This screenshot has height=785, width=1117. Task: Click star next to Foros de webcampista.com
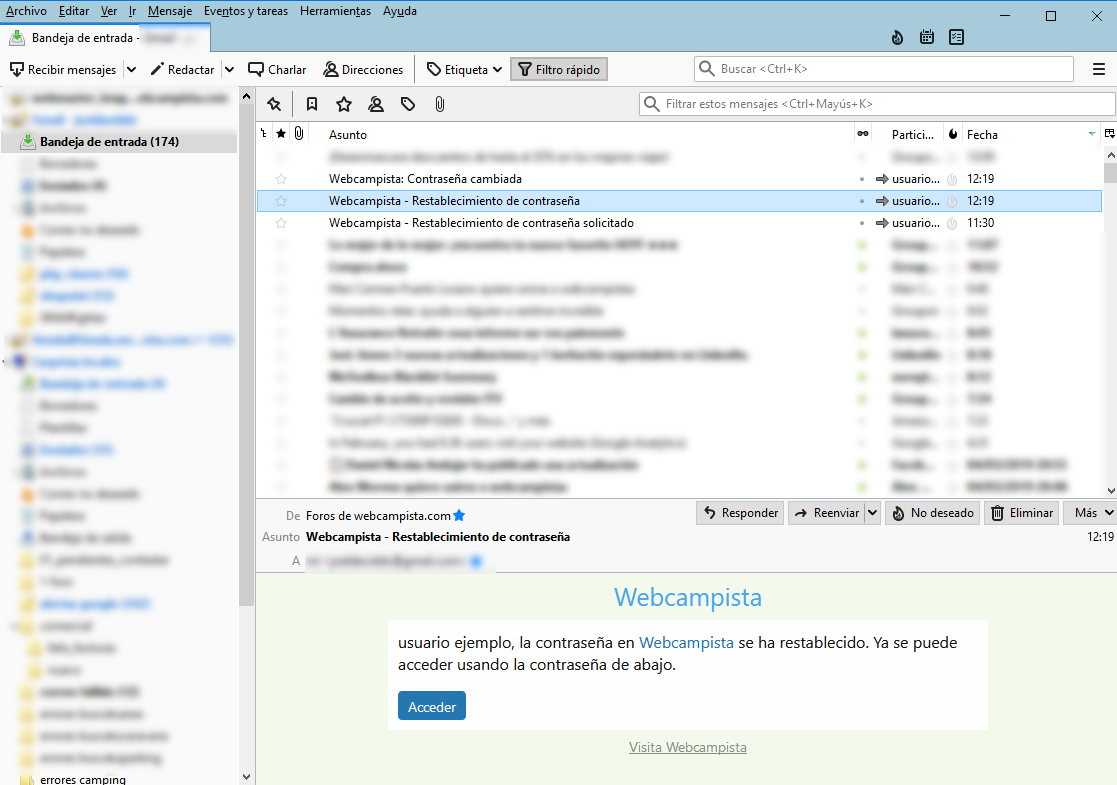point(459,516)
